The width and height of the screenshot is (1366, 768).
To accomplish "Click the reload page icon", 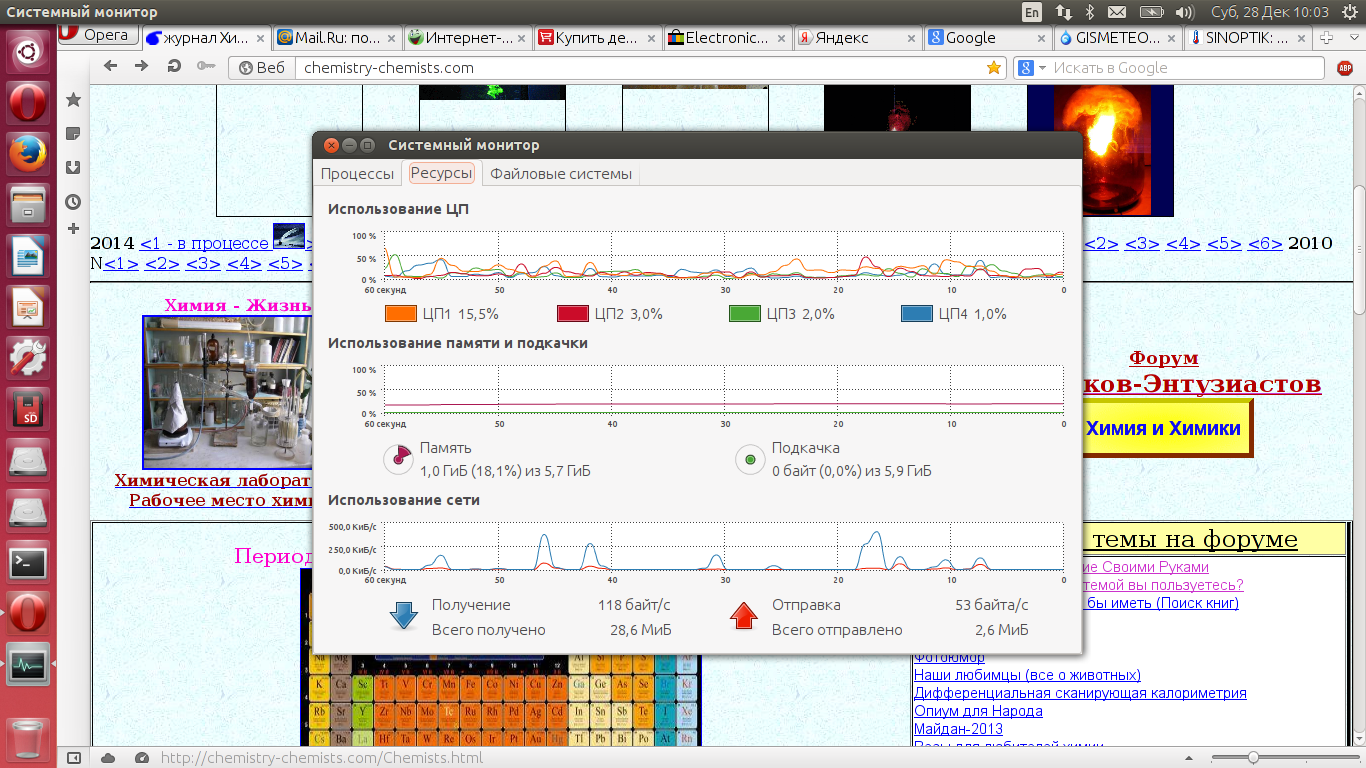I will click(x=174, y=67).
